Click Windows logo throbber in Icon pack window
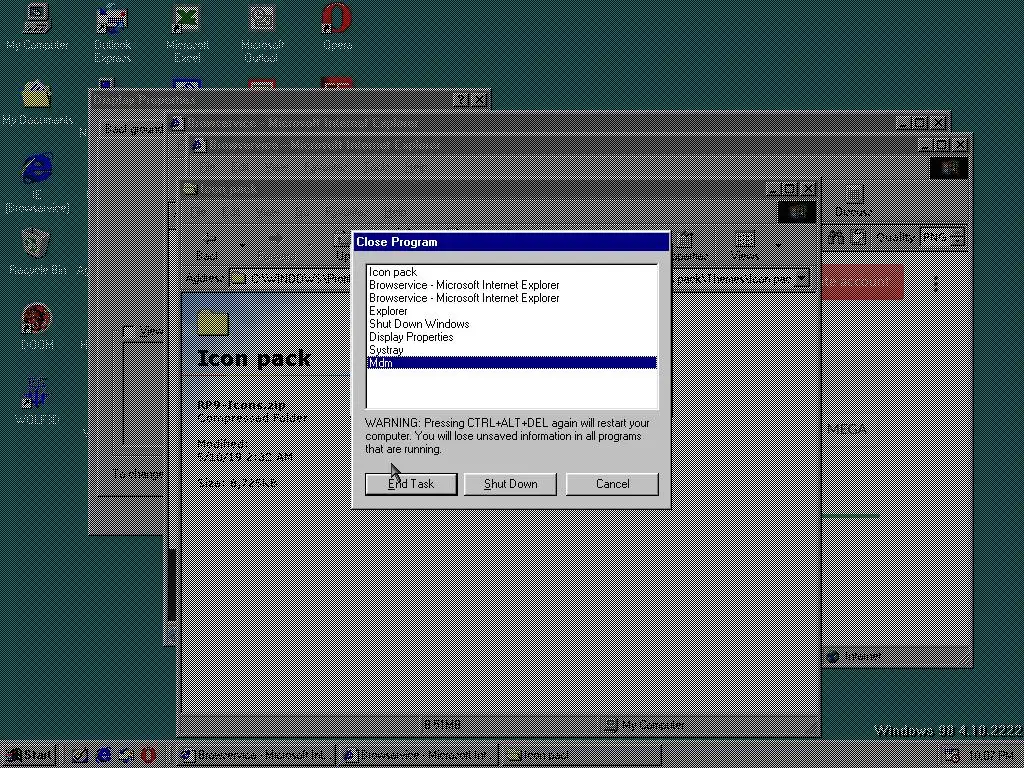The width and height of the screenshot is (1024, 768). 797,212
